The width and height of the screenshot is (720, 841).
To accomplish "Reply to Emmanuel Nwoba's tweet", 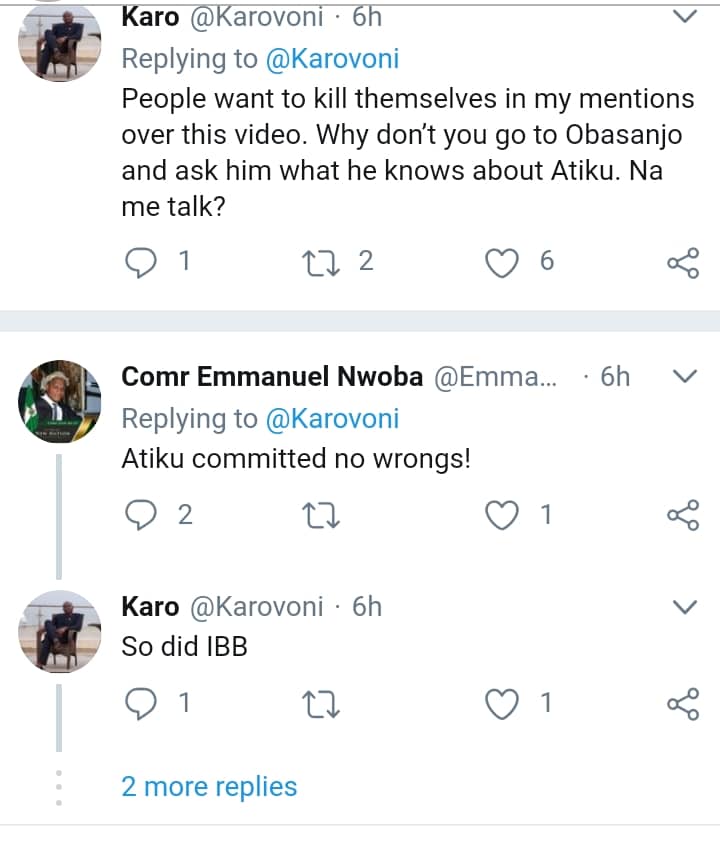I will click(141, 515).
